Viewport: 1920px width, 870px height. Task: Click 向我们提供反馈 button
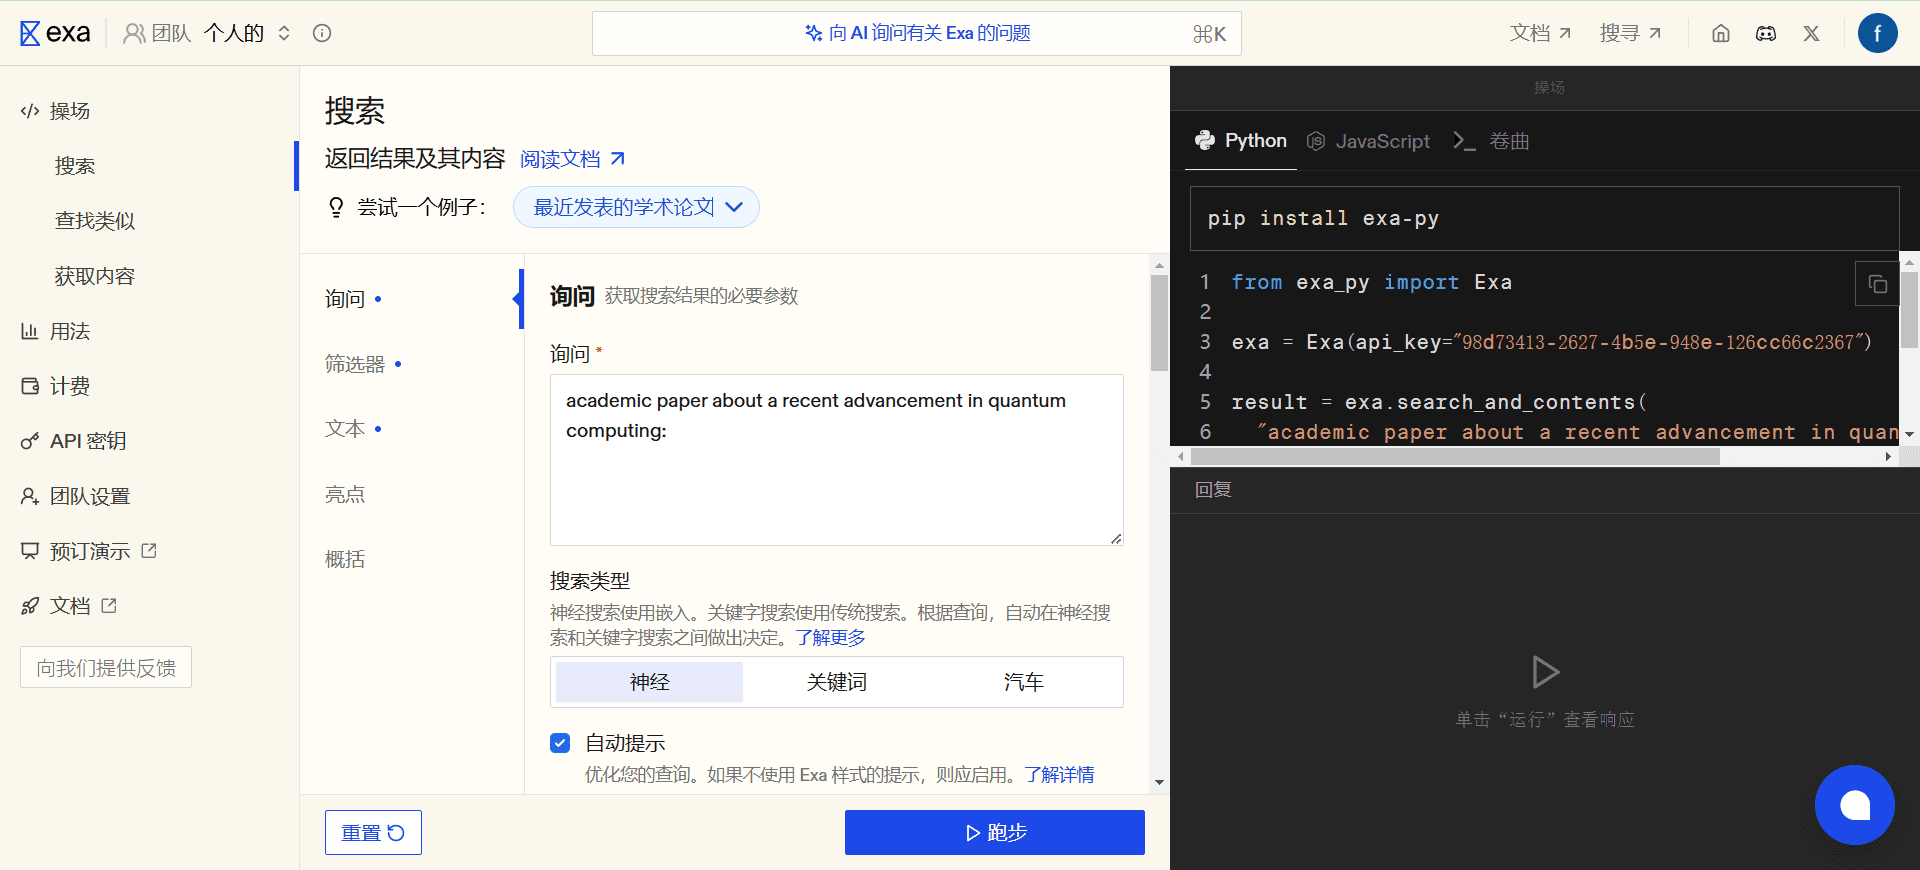106,668
